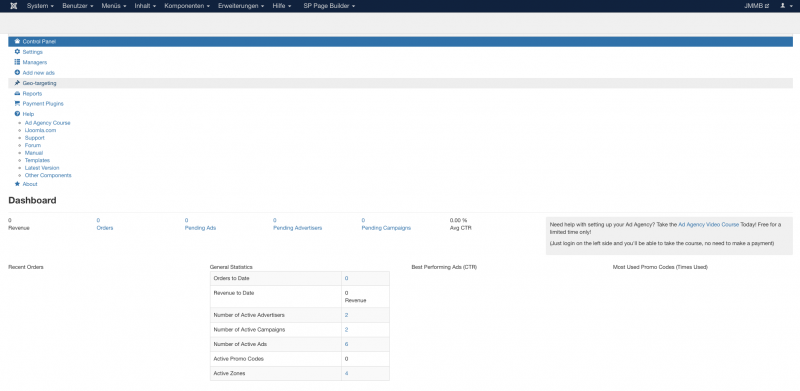Open the Benutzer dropdown menu
The image size is (800, 391).
[x=78, y=6]
